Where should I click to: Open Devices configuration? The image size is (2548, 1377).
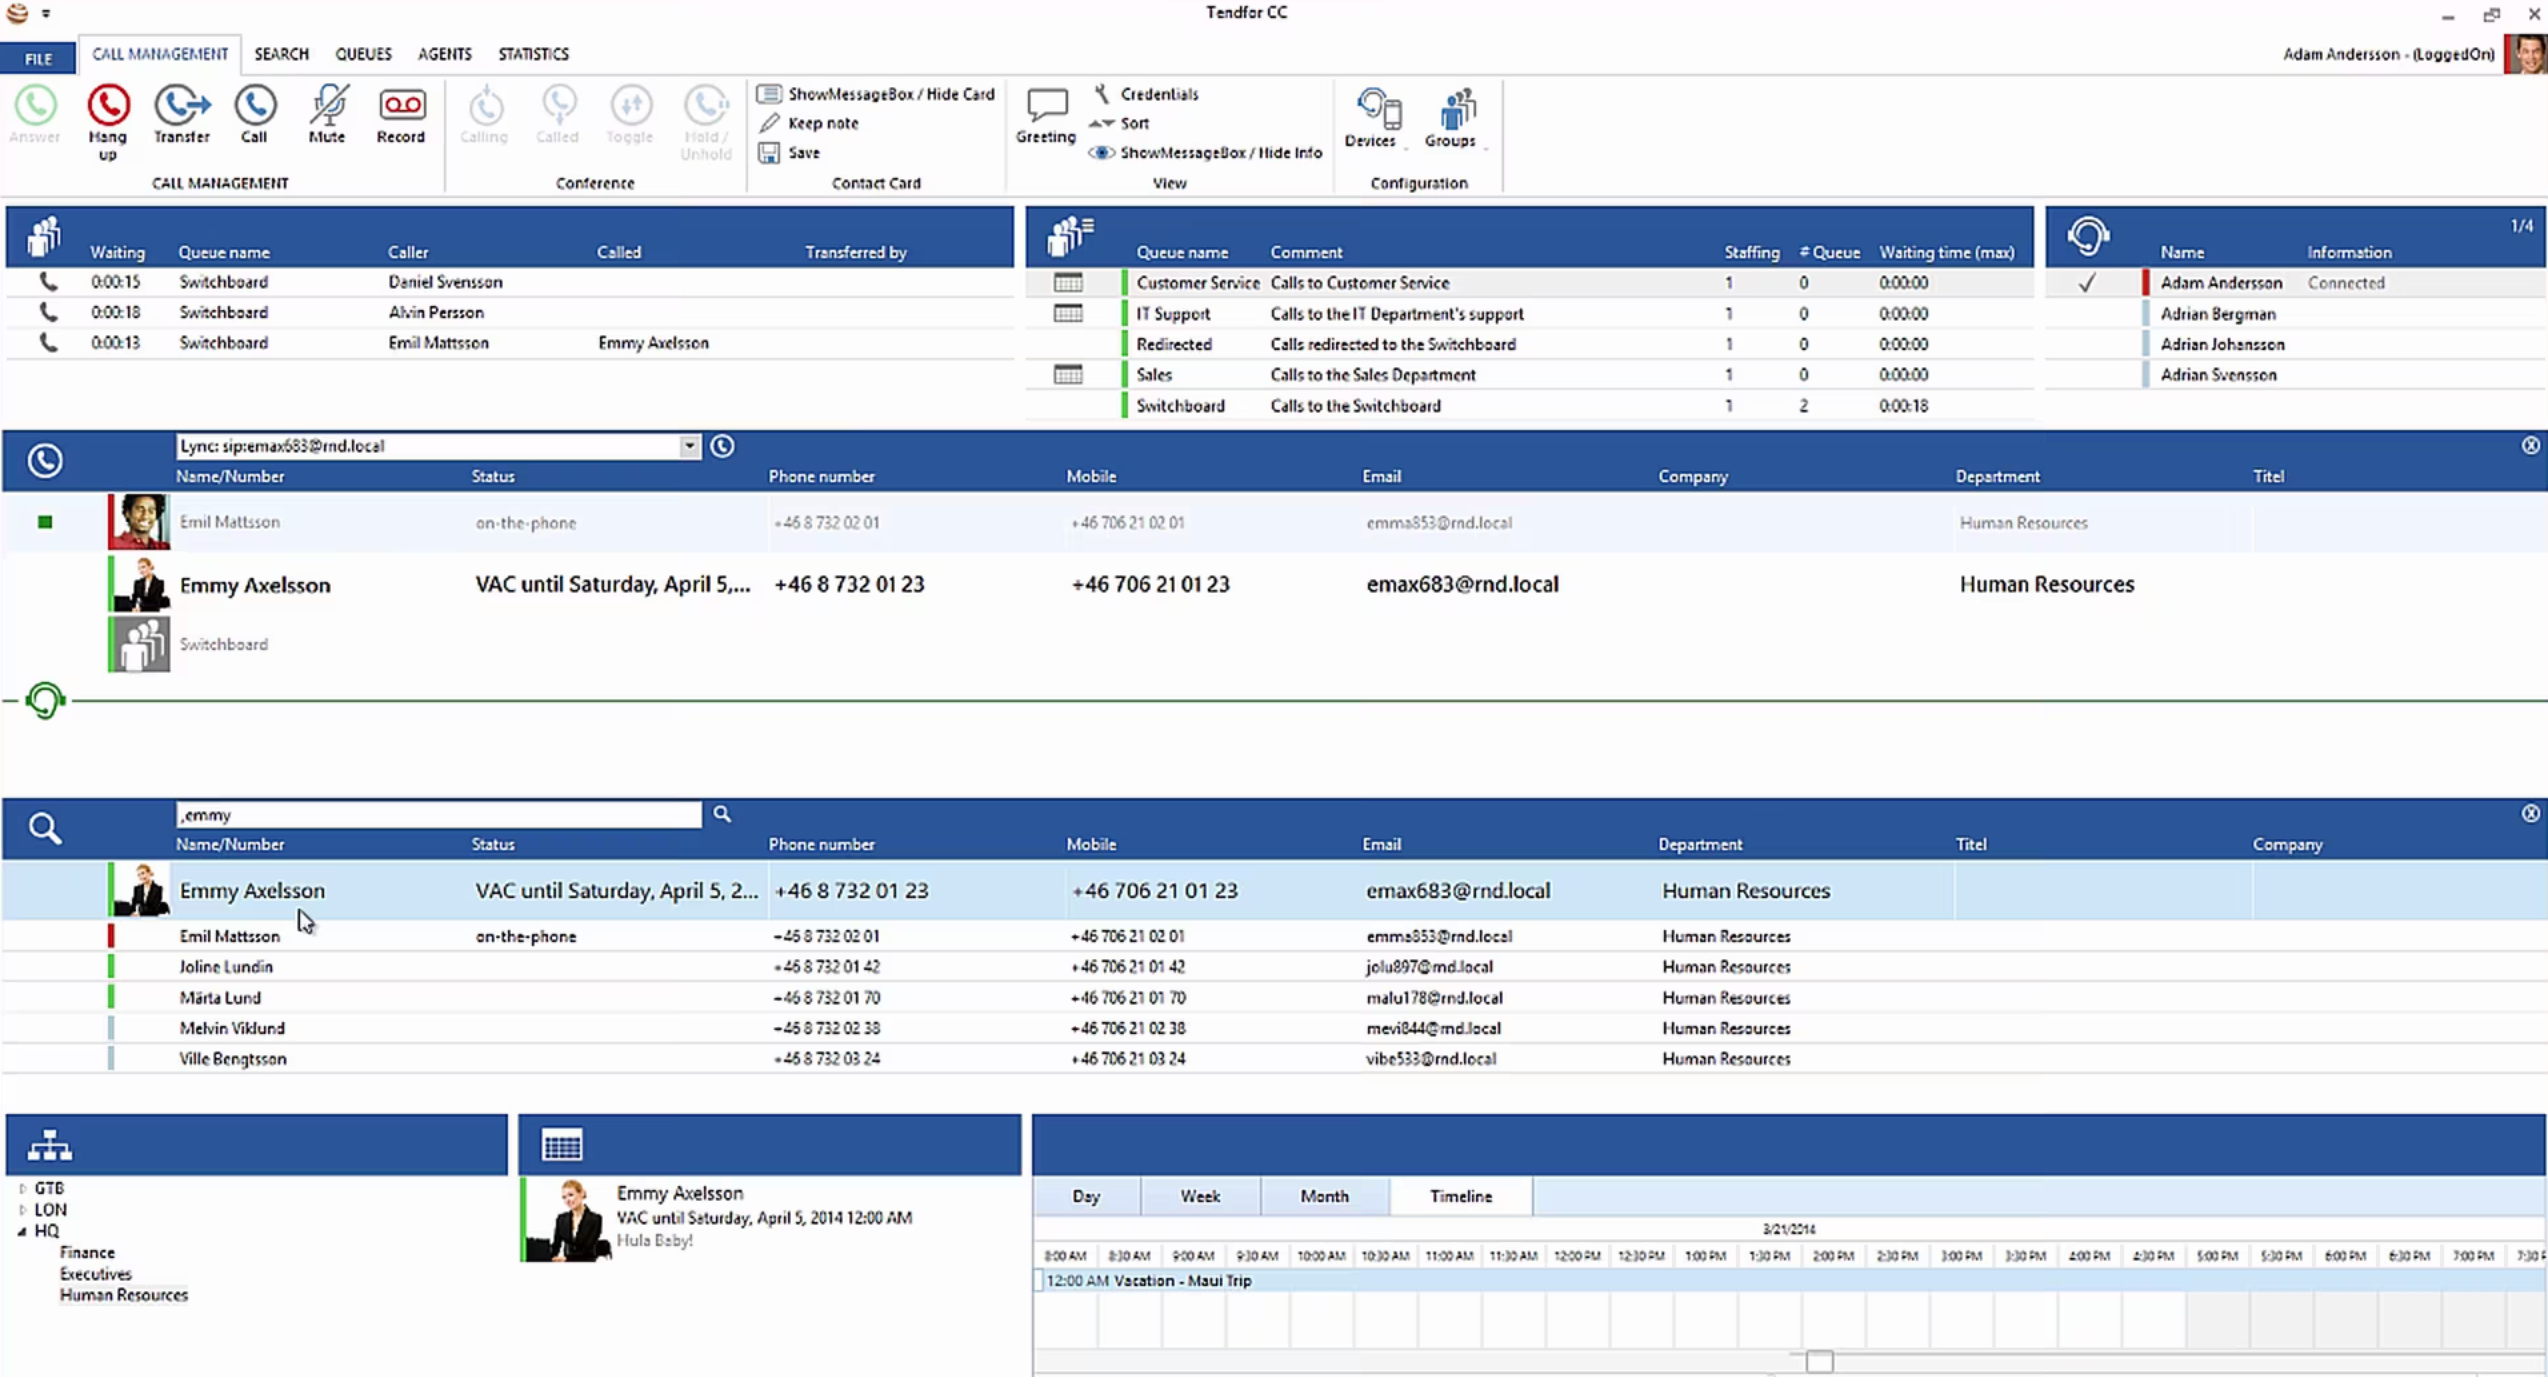point(1375,110)
